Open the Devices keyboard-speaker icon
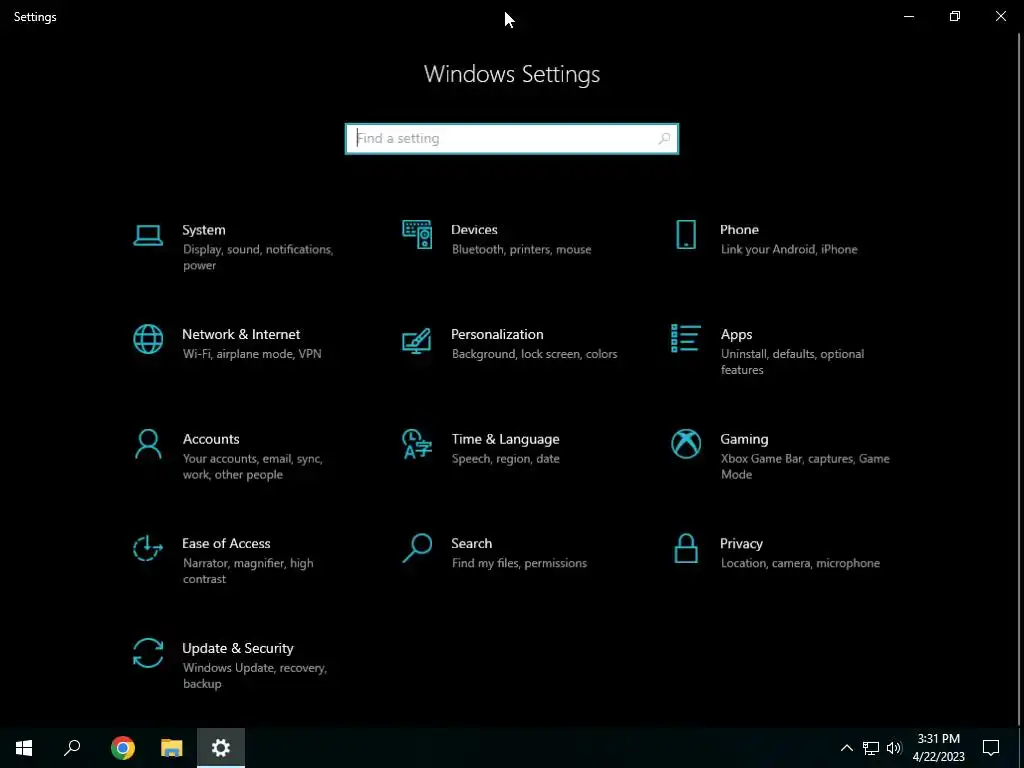This screenshot has width=1024, height=768. pyautogui.click(x=417, y=234)
